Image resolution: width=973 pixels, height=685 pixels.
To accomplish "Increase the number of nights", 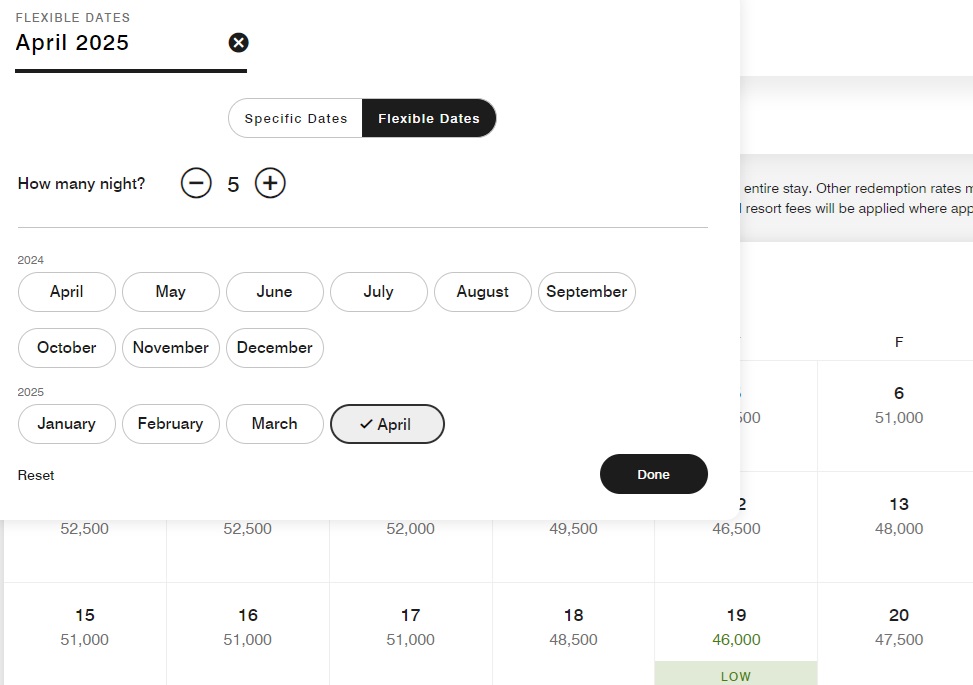I will pos(270,184).
